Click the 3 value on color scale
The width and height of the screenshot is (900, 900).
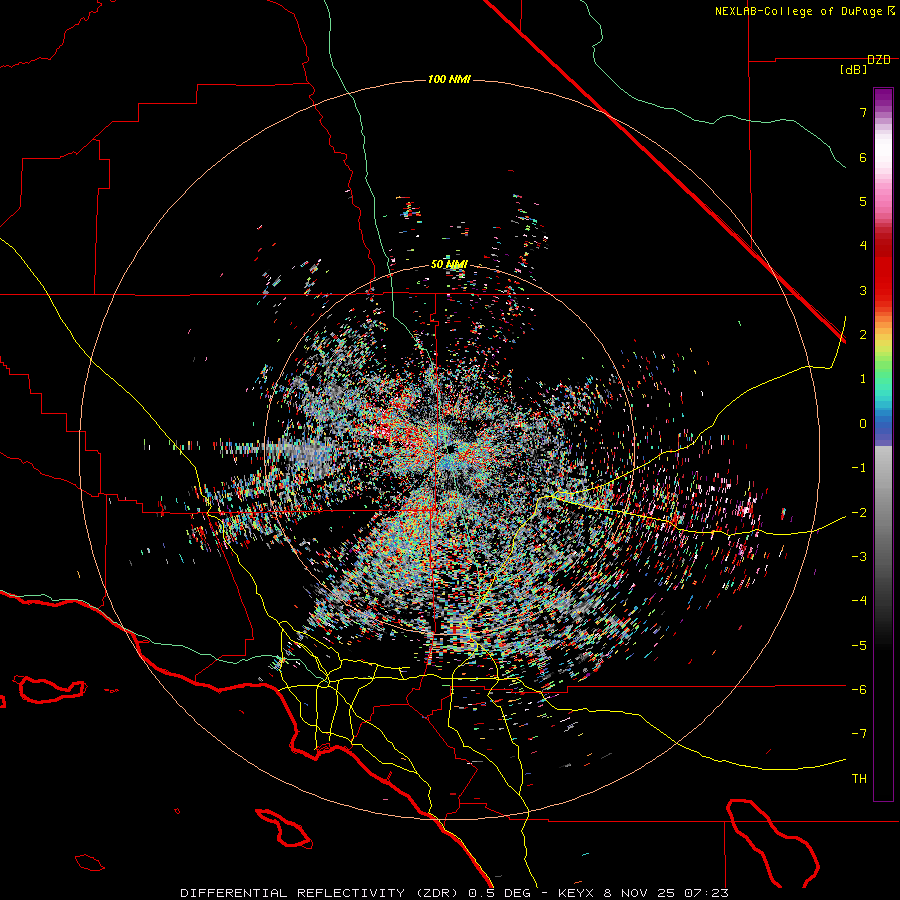tap(863, 290)
